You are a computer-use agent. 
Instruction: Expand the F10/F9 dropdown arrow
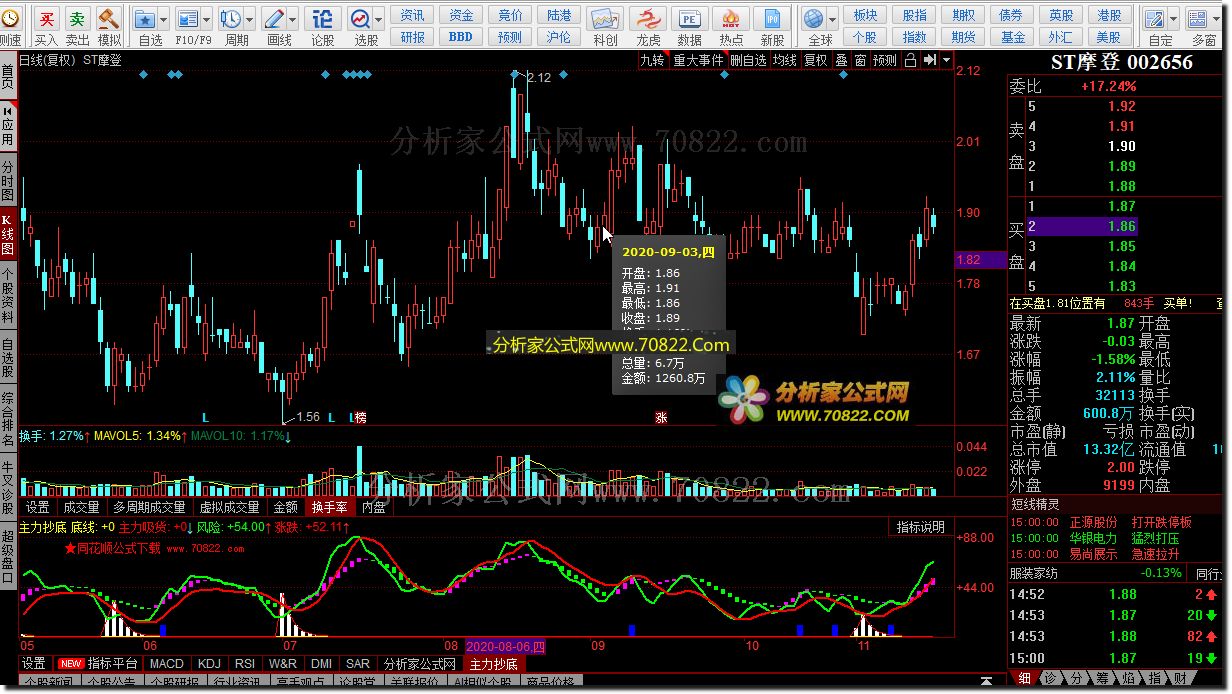point(205,19)
